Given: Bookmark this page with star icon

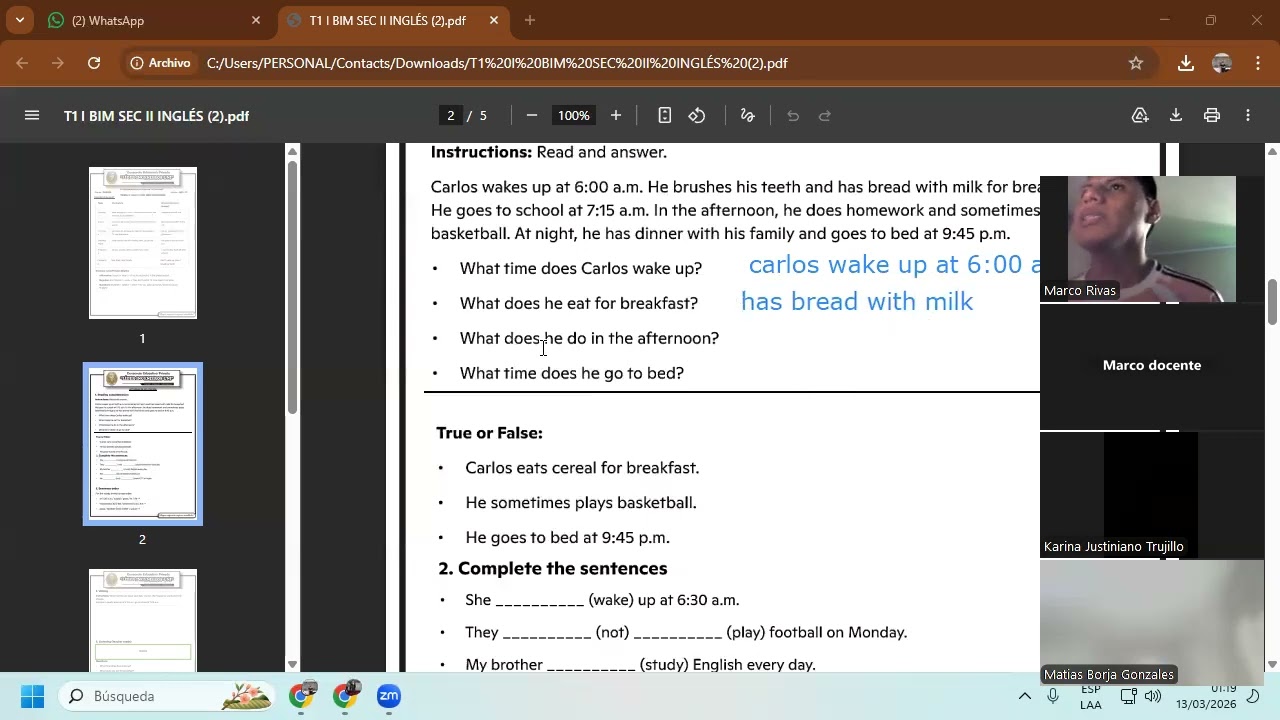Looking at the screenshot, I should pyautogui.click(x=1136, y=63).
